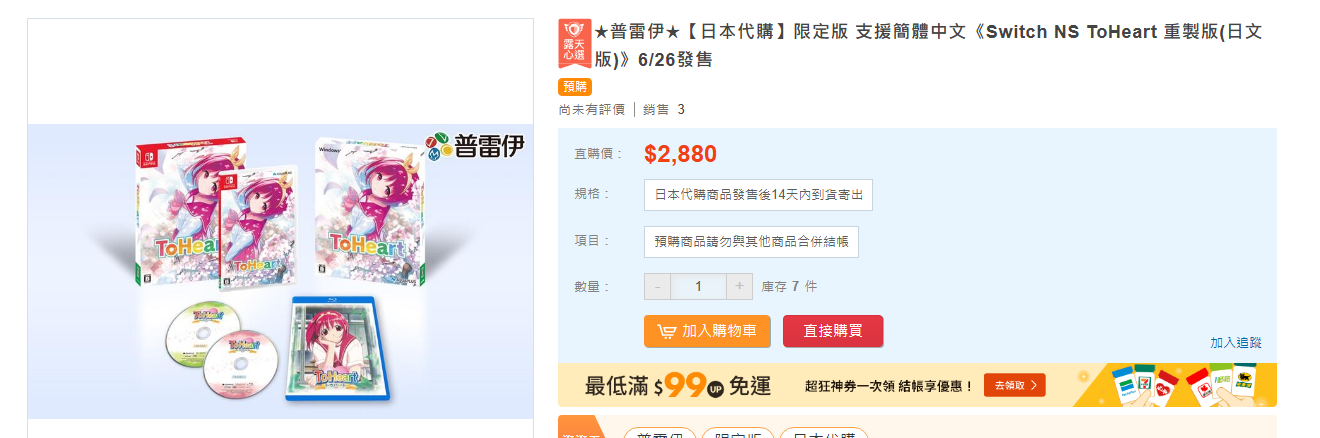The height and width of the screenshot is (438, 1320).
Task: Decrease quantity with the minus button
Action: tap(657, 286)
